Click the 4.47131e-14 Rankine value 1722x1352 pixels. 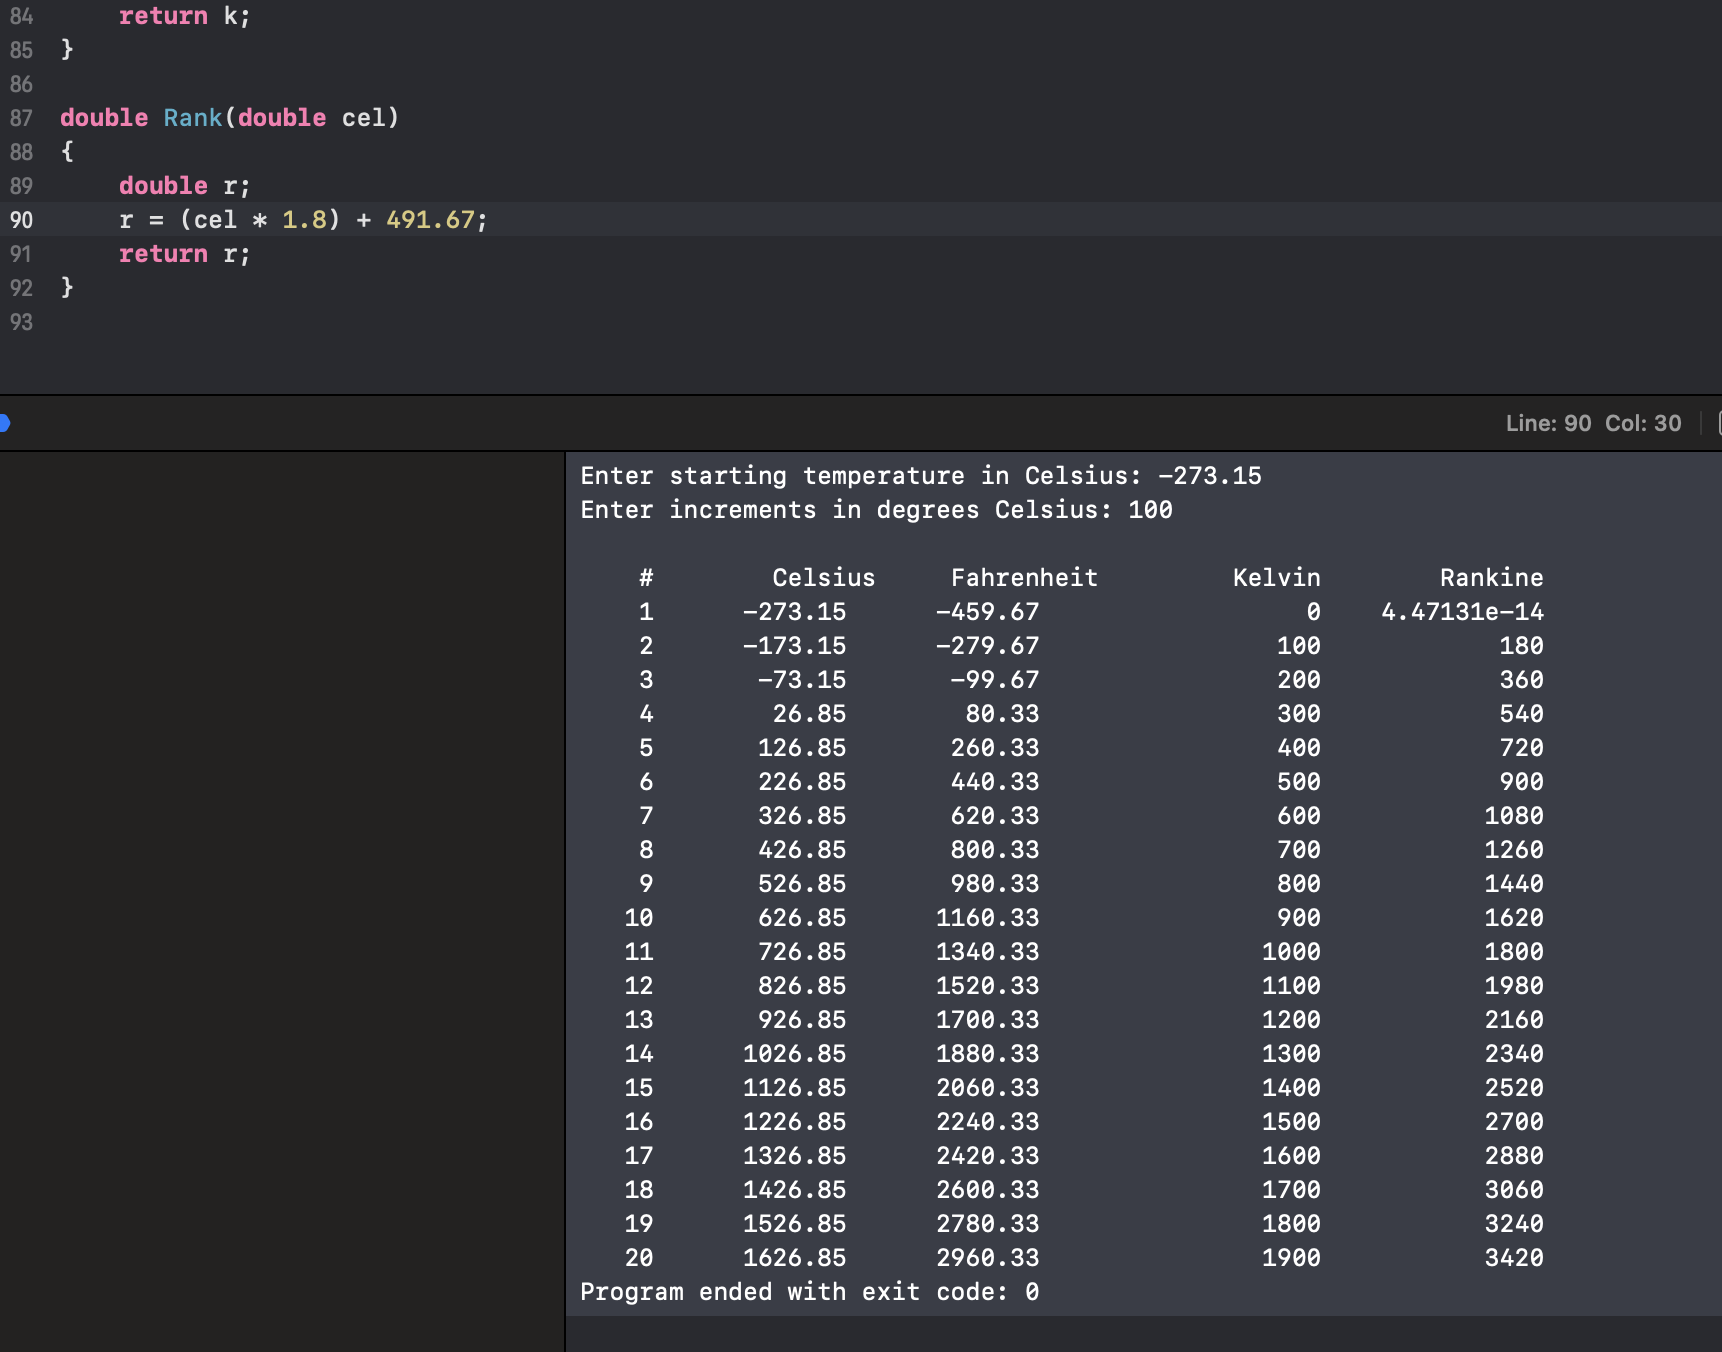tap(1462, 612)
